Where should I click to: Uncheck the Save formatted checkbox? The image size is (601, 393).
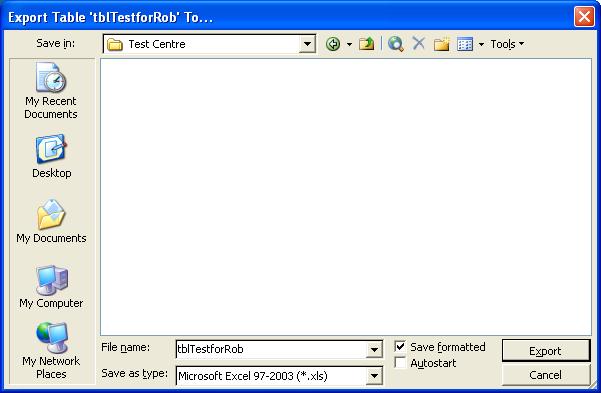(400, 347)
